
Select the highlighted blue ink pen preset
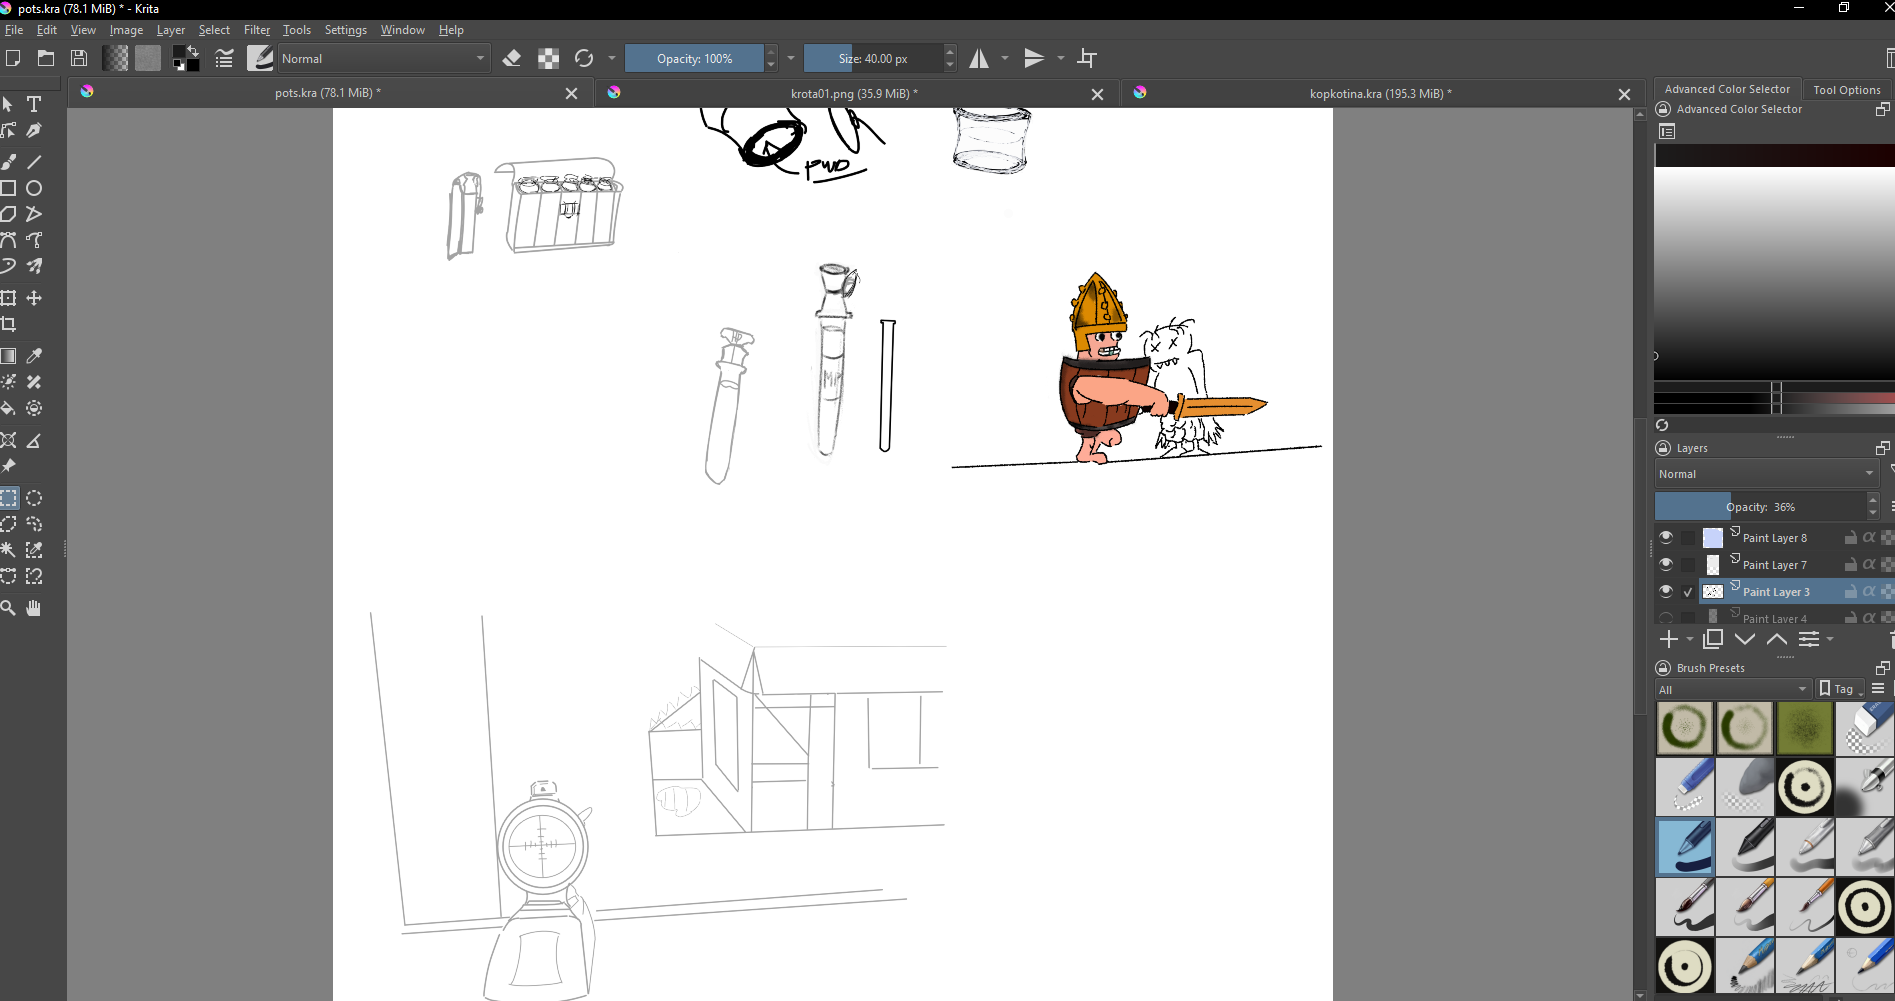click(1685, 847)
